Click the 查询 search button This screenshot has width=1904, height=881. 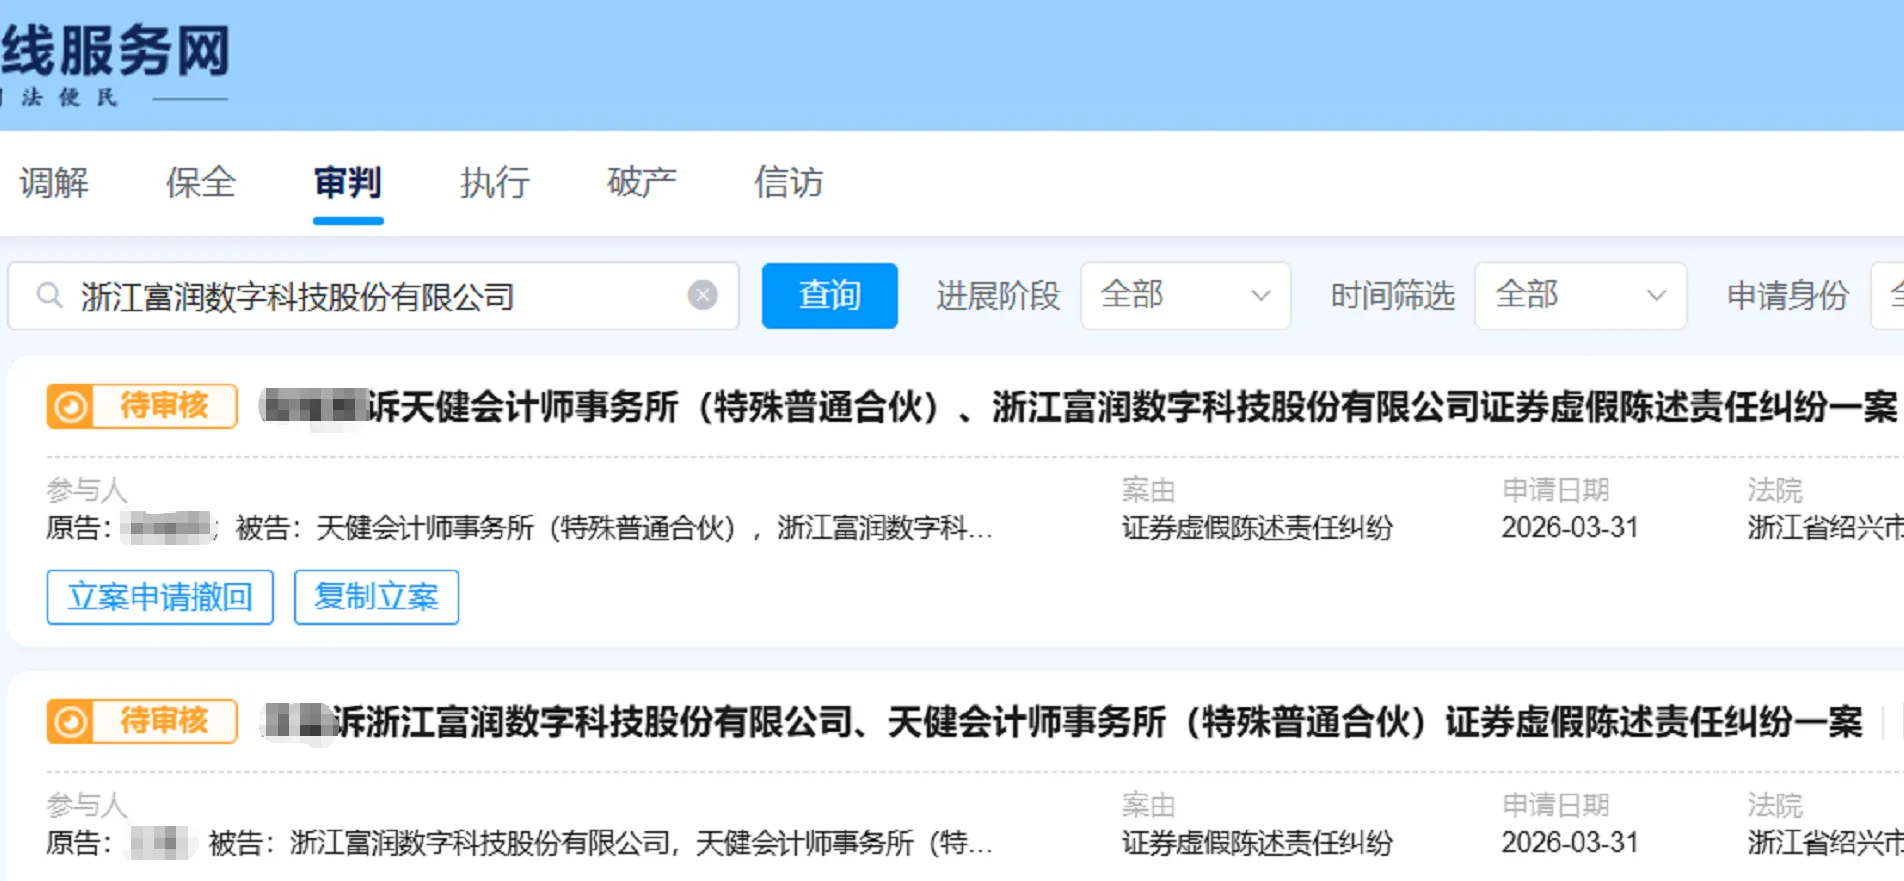830,296
